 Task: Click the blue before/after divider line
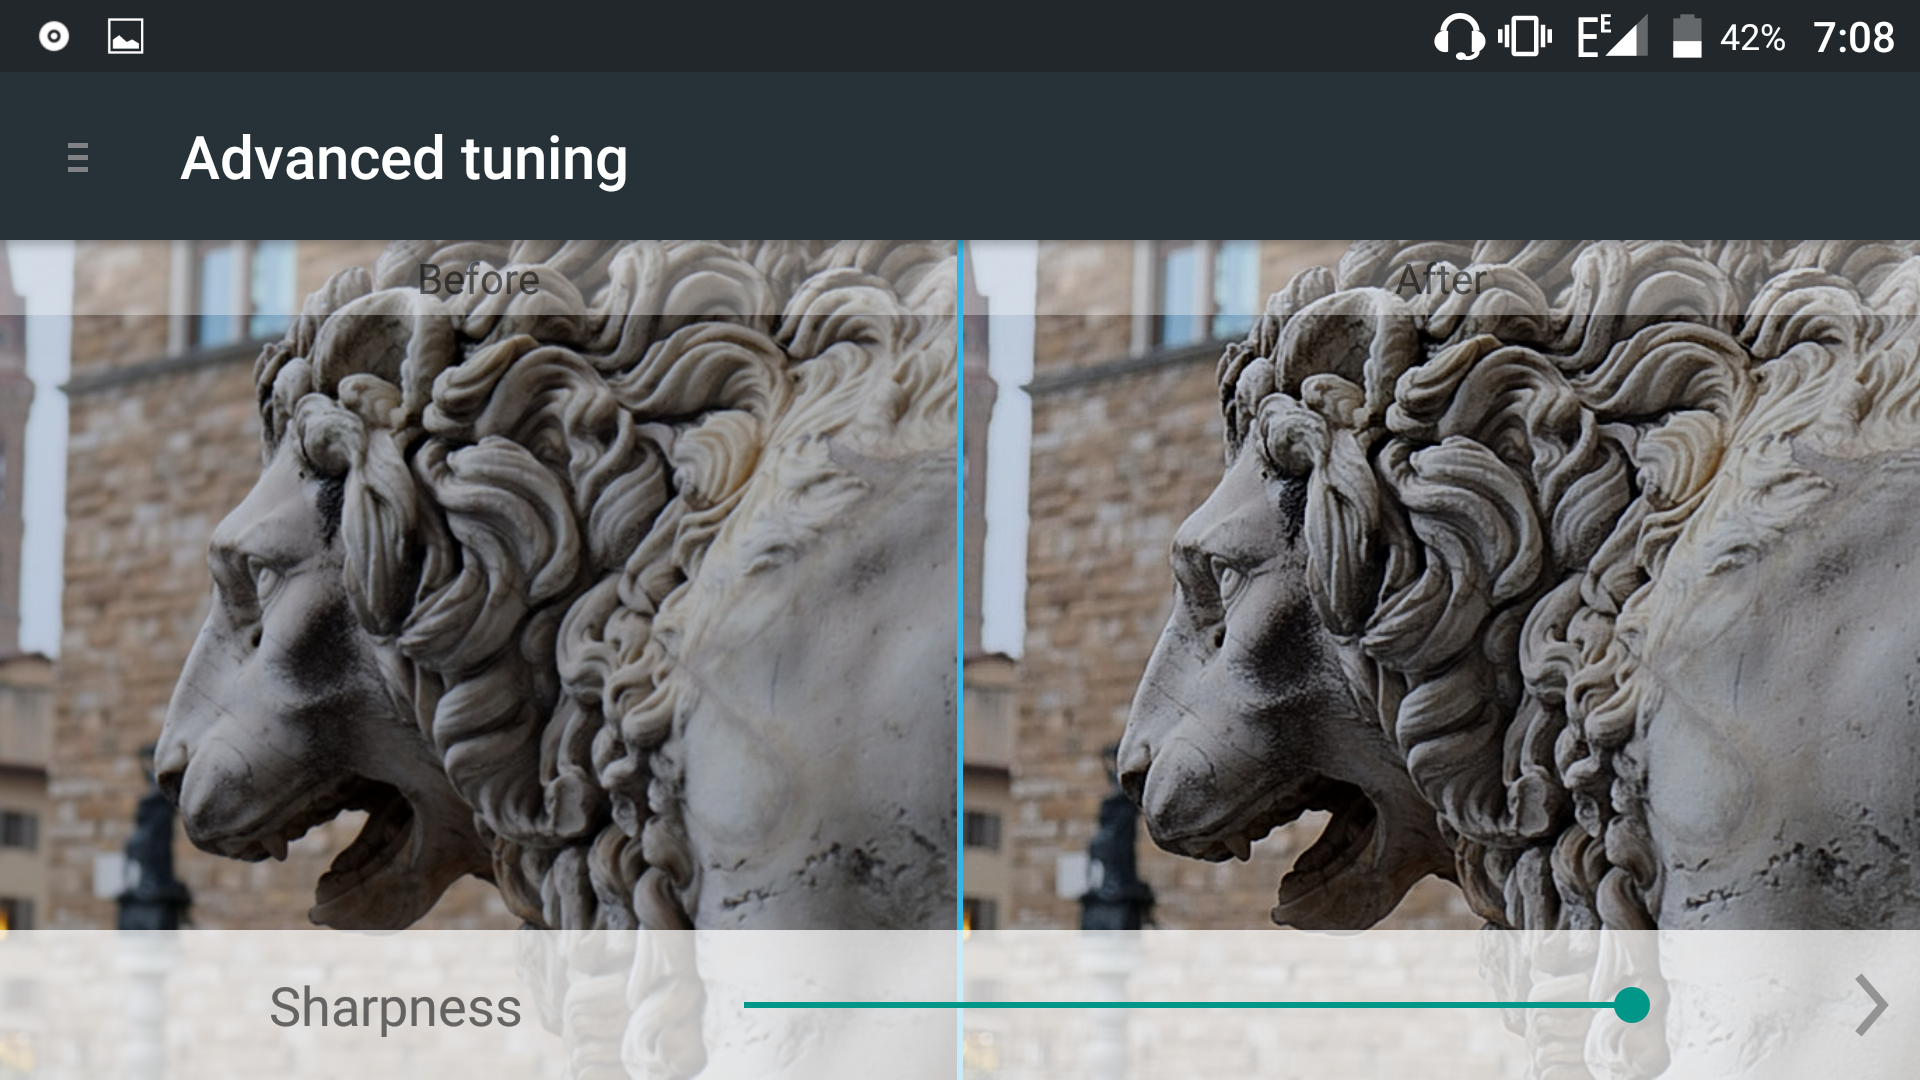[x=960, y=660]
